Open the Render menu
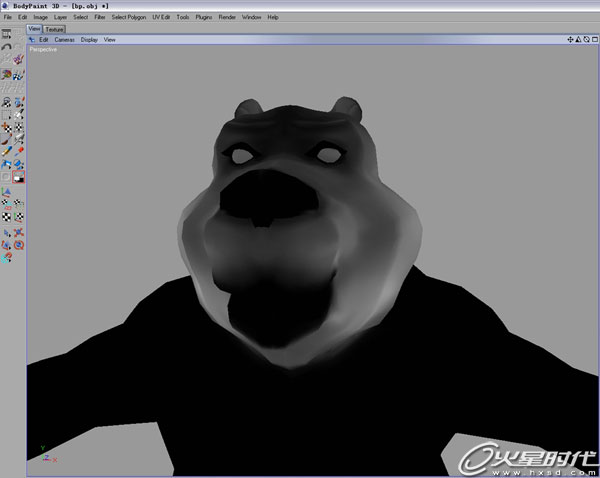This screenshot has width=600, height=478. (x=228, y=17)
